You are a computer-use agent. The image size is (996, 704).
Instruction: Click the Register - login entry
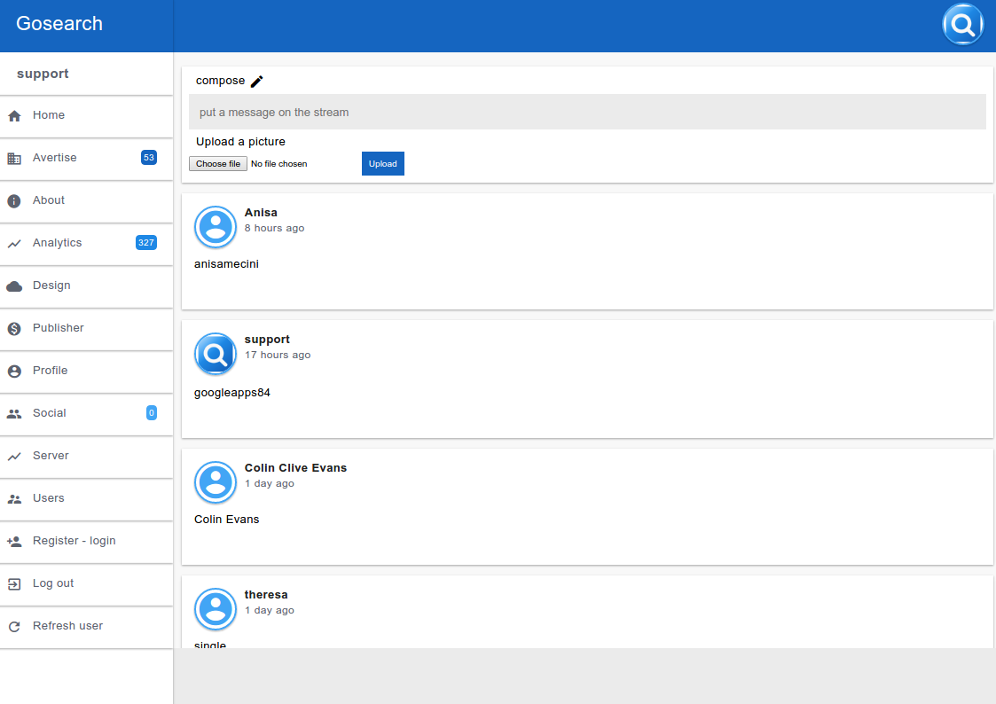[74, 541]
